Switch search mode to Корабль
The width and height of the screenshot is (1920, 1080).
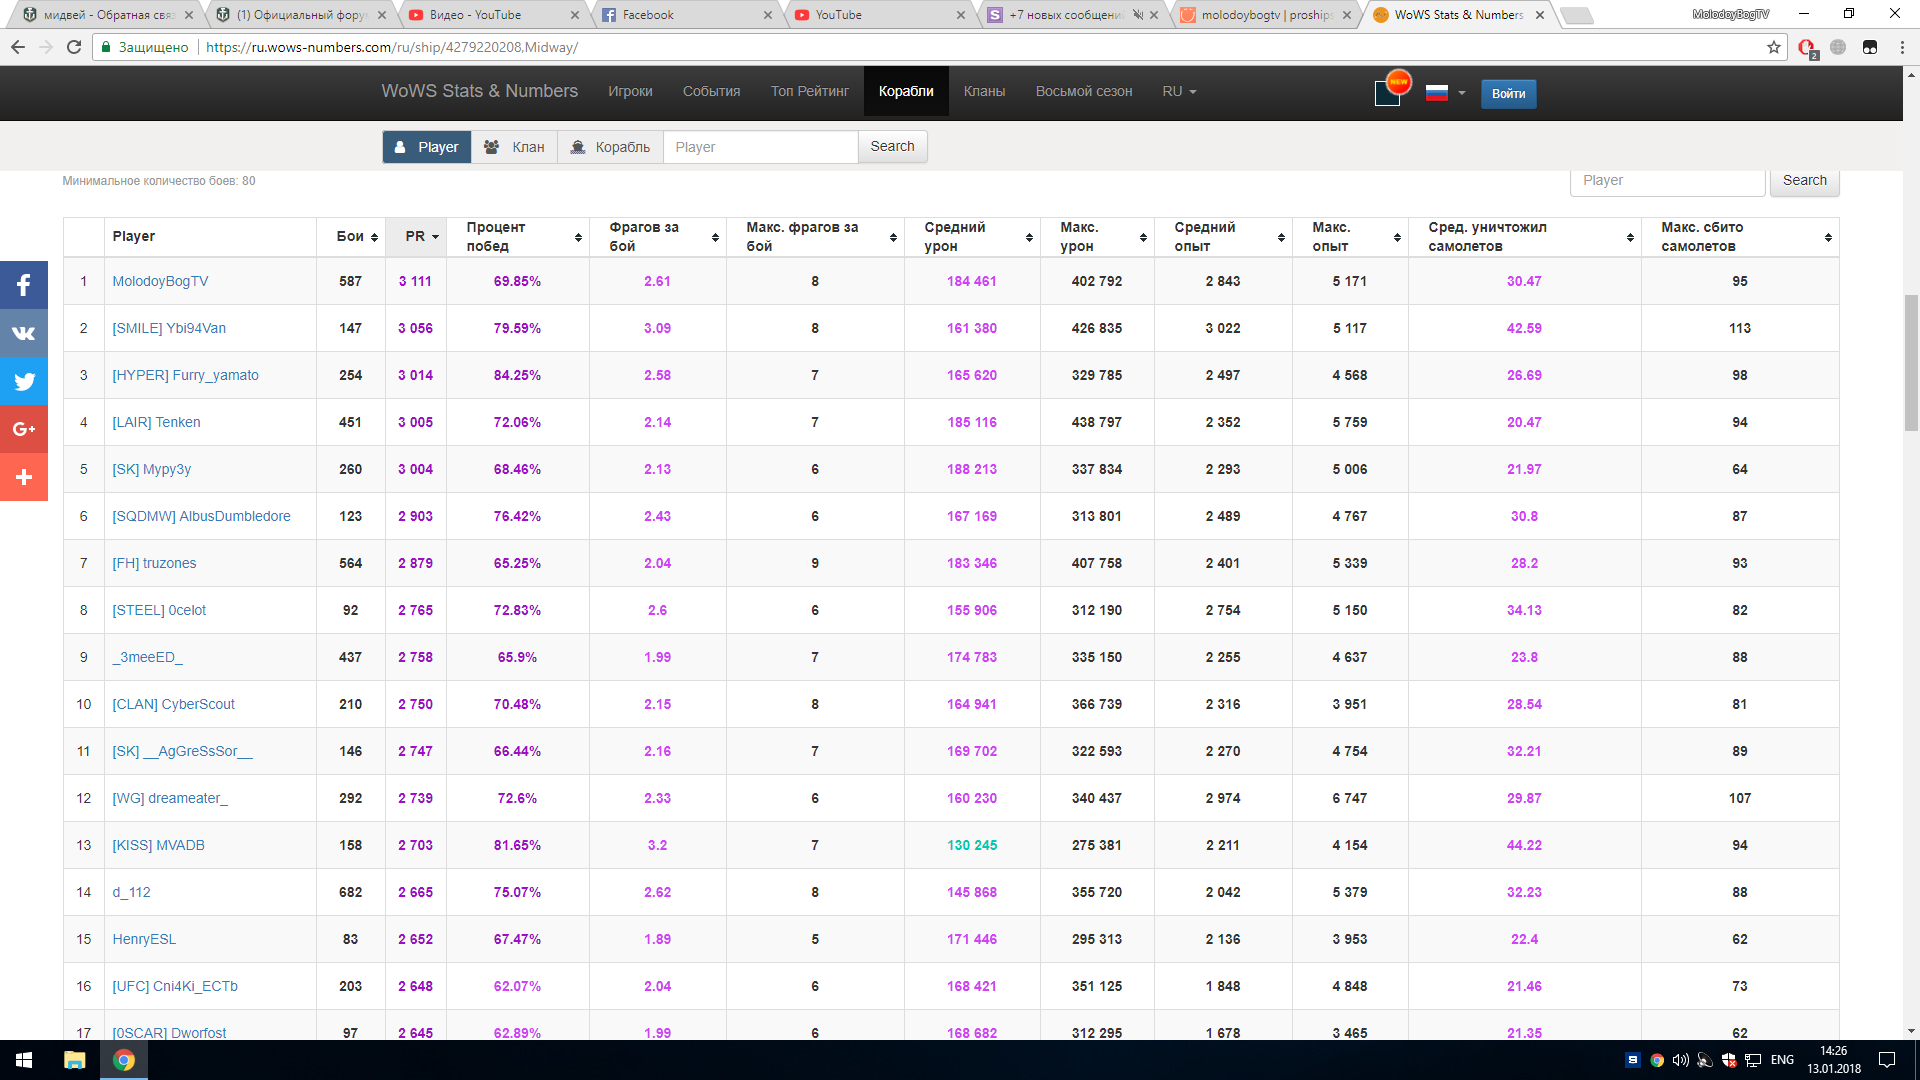click(610, 147)
